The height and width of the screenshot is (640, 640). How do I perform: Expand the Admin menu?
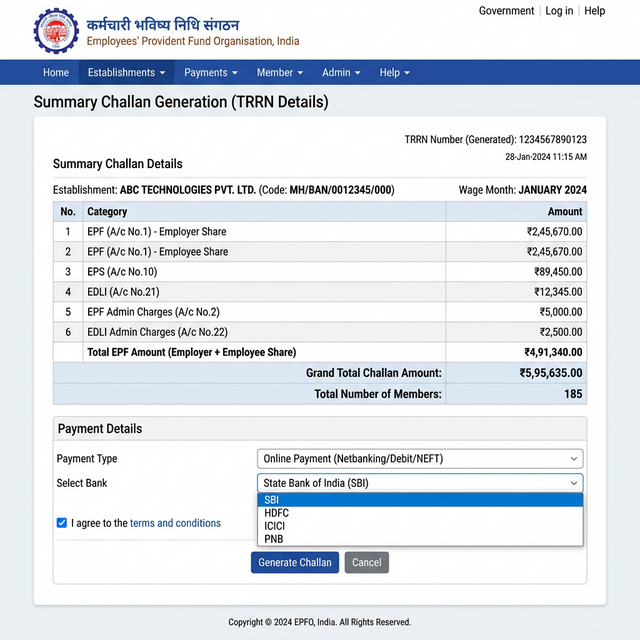tap(341, 73)
